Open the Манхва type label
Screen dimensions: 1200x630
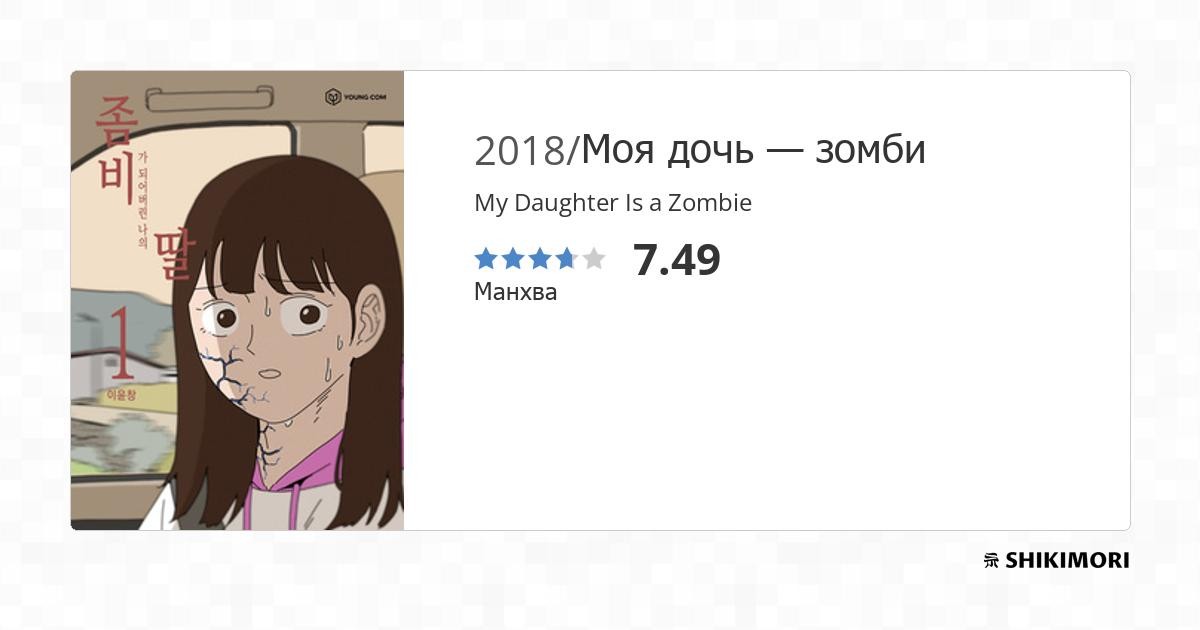coord(516,292)
